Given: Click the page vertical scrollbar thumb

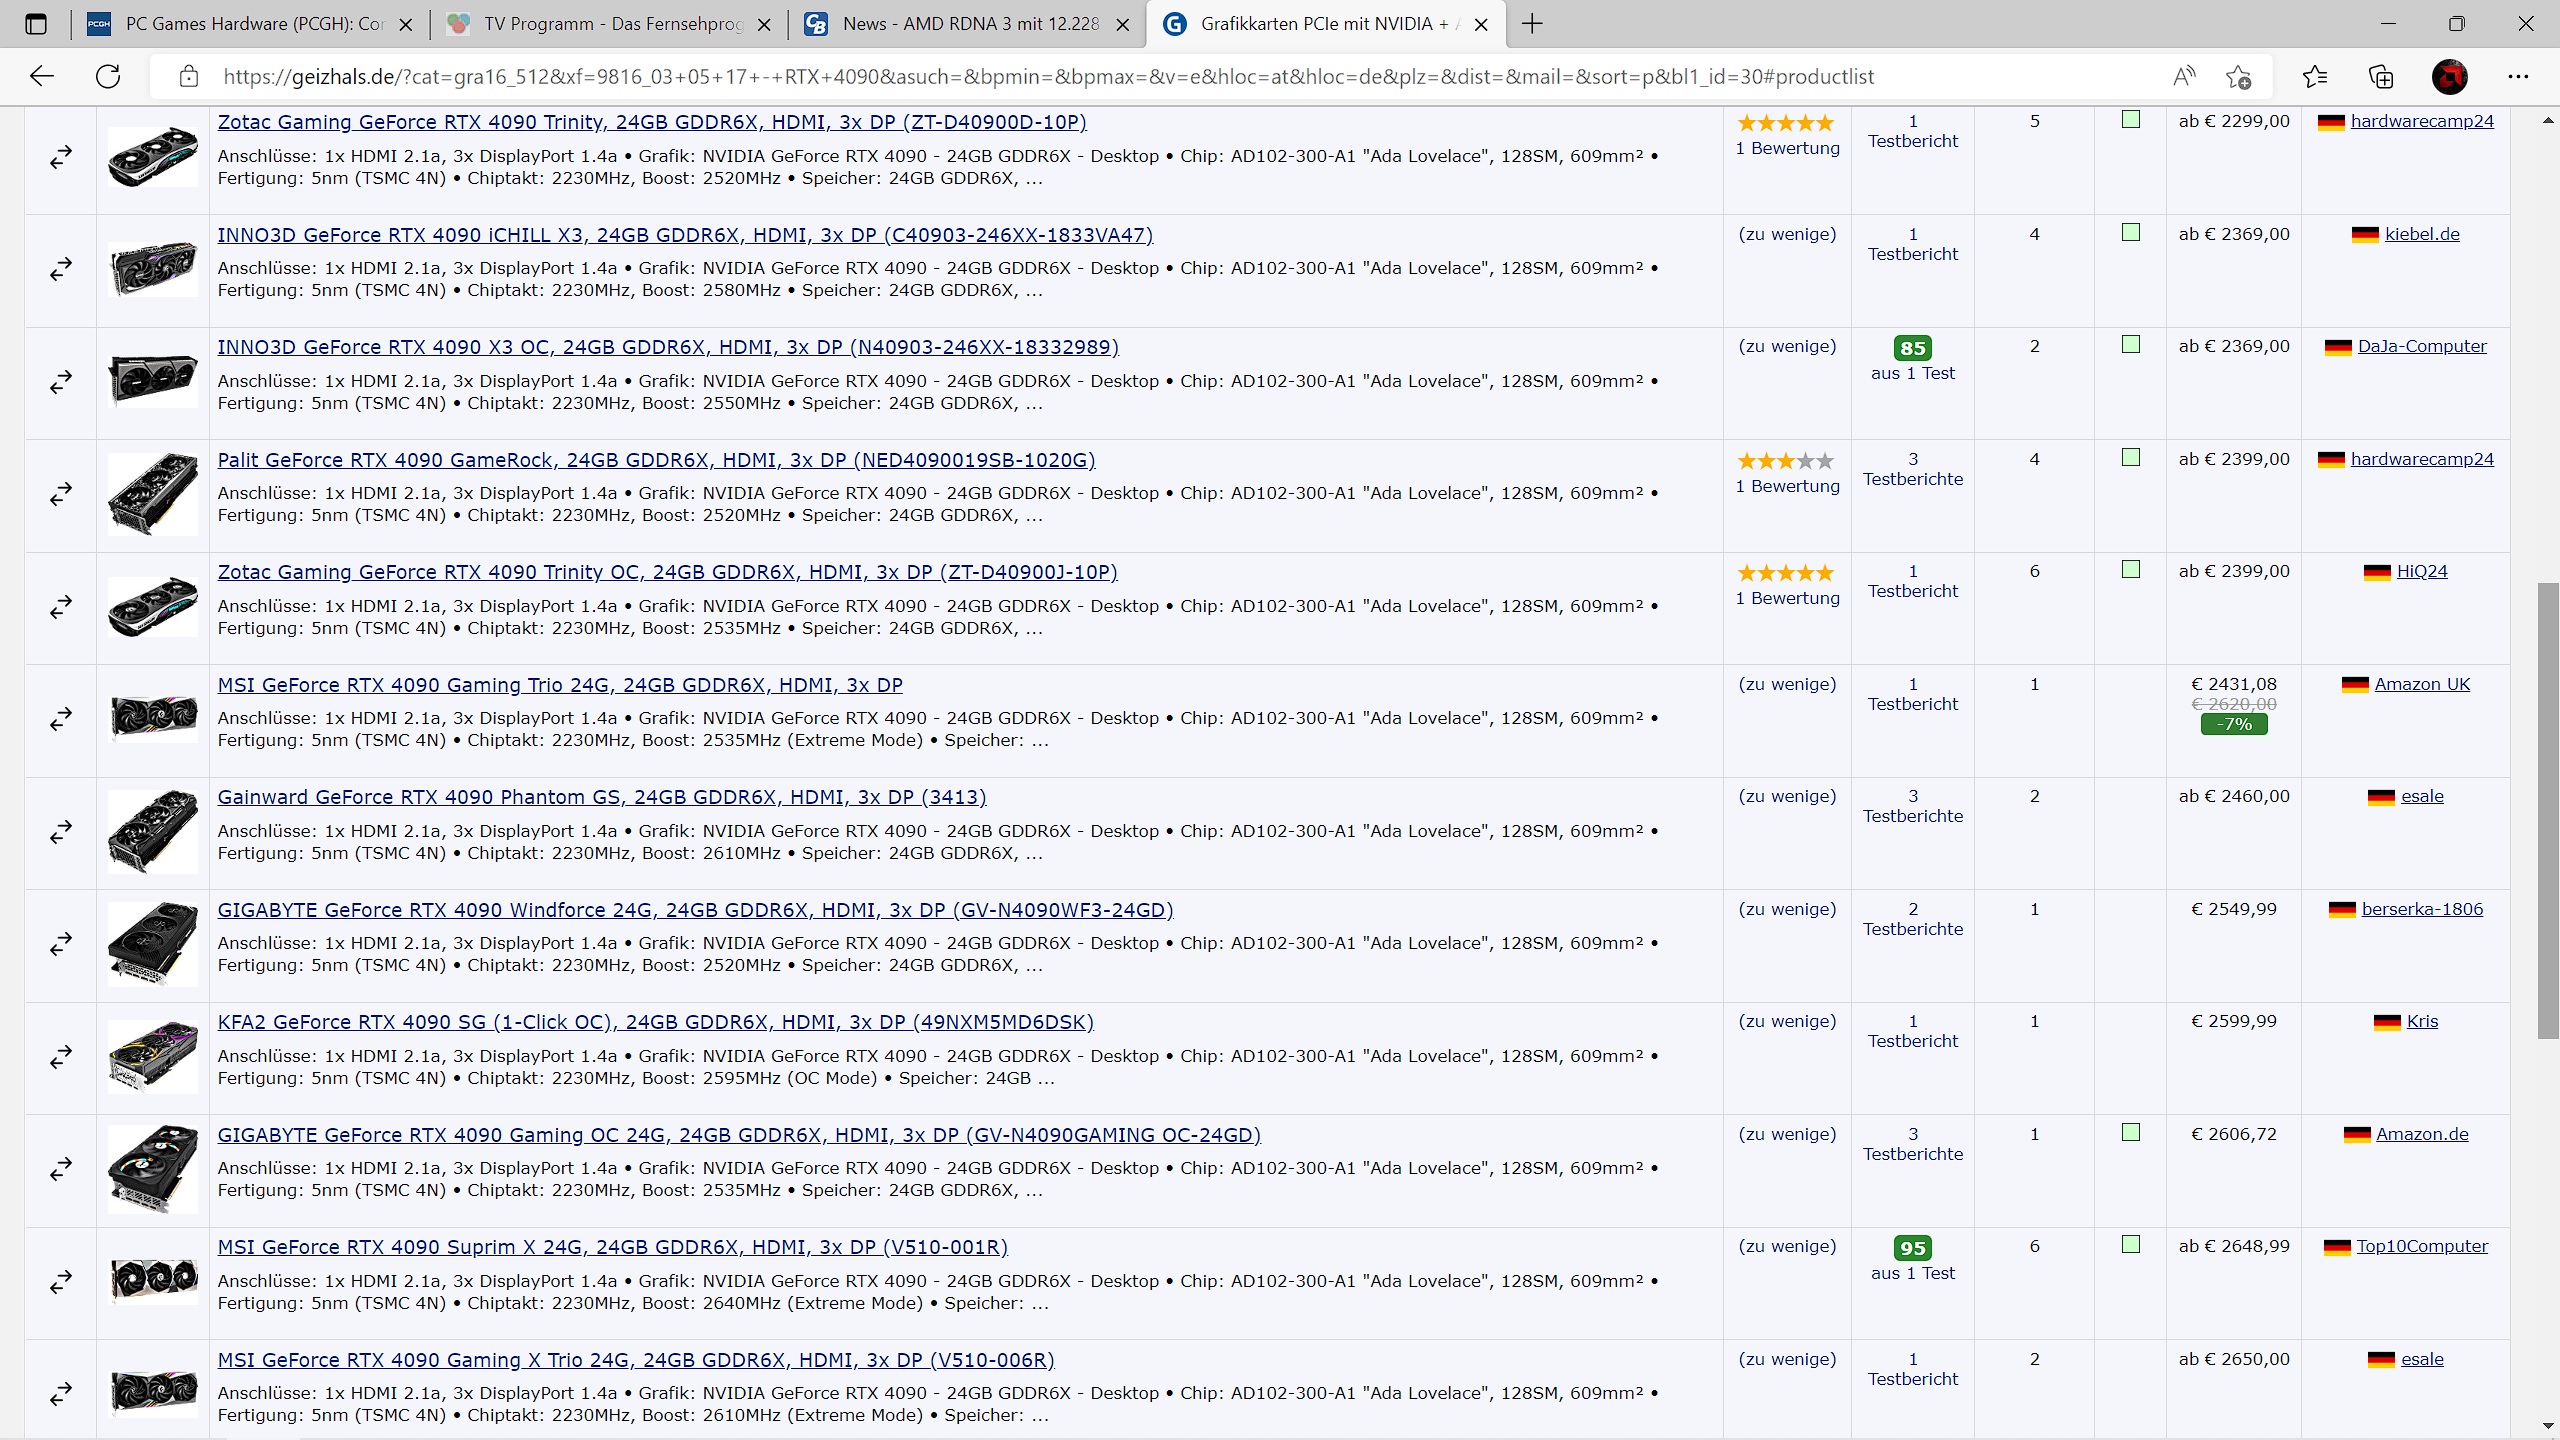Looking at the screenshot, I should coord(2548,810).
